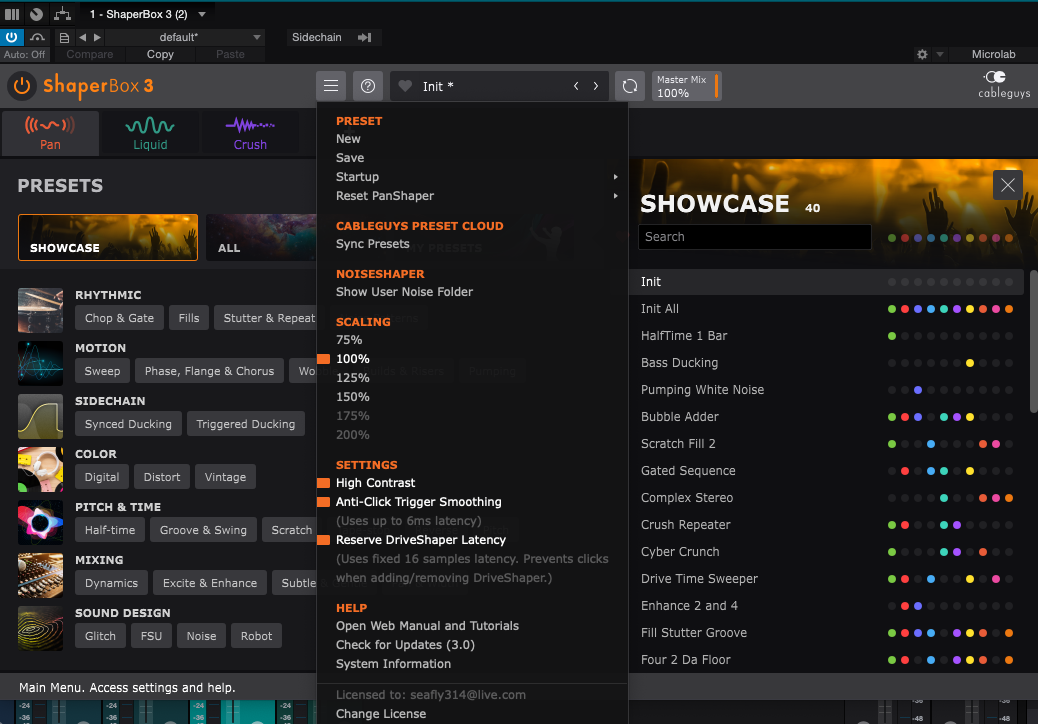Set scaling to 125%
This screenshot has height=724, width=1038.
pos(352,378)
